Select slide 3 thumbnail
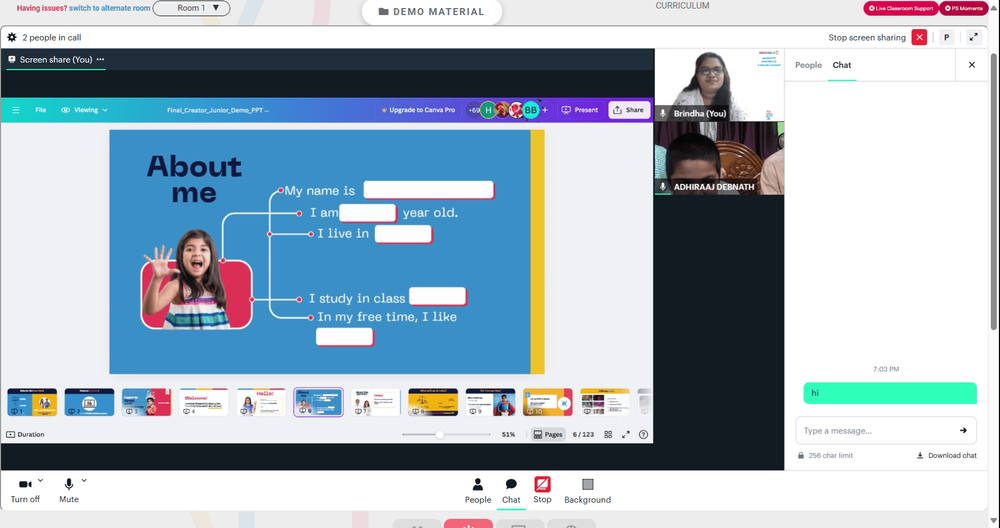 coord(147,402)
